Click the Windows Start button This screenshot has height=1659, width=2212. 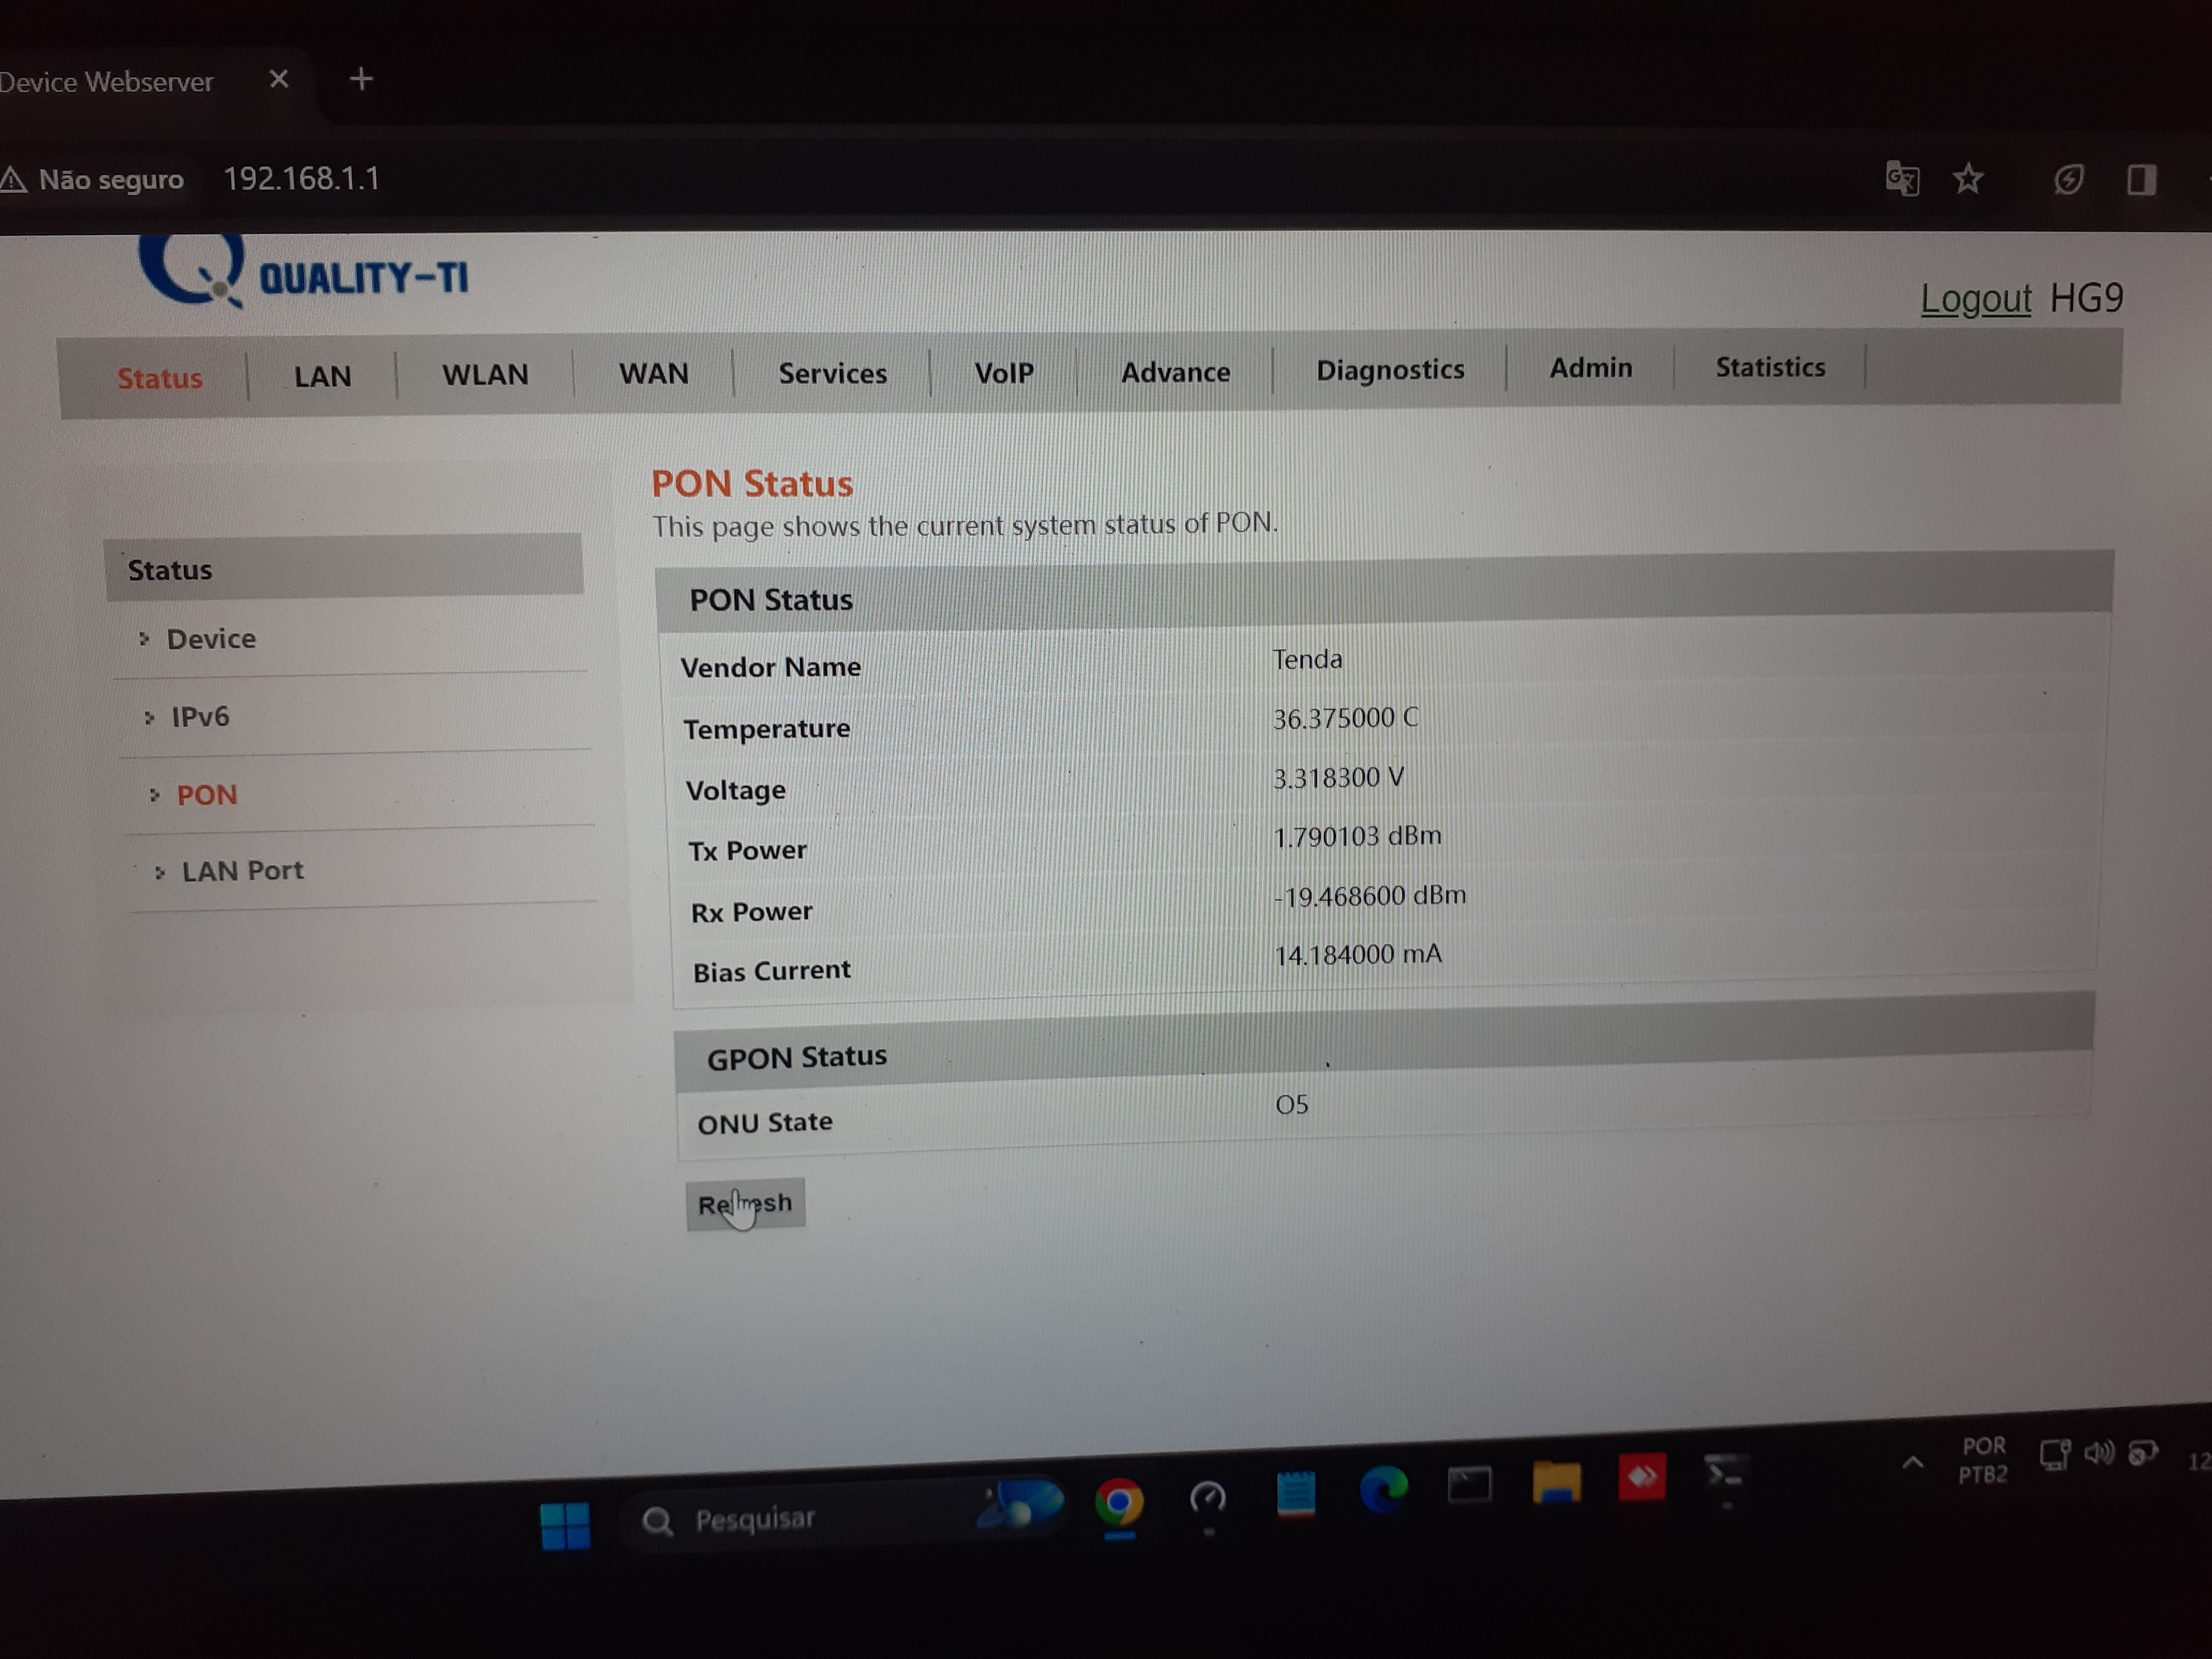pyautogui.click(x=565, y=1525)
